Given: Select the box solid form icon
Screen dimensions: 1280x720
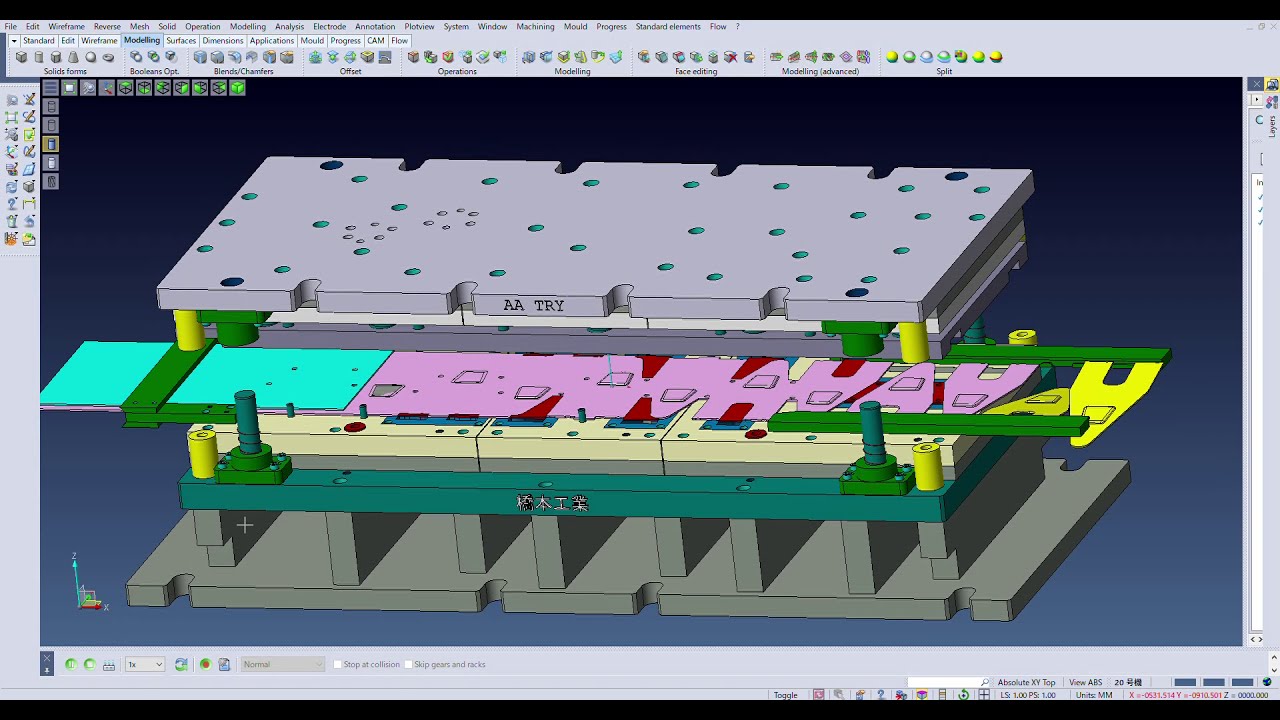Looking at the screenshot, I should pyautogui.click(x=21, y=57).
